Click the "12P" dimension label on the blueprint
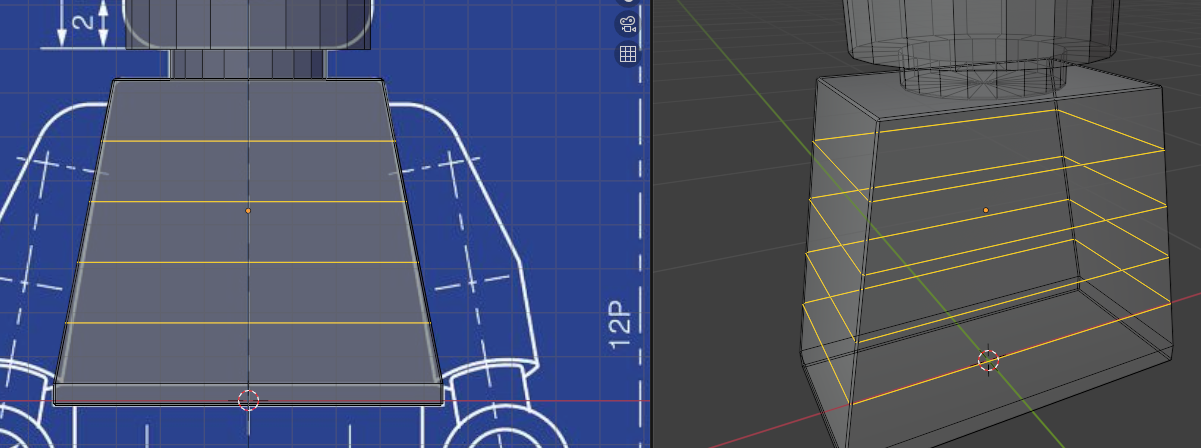 621,325
